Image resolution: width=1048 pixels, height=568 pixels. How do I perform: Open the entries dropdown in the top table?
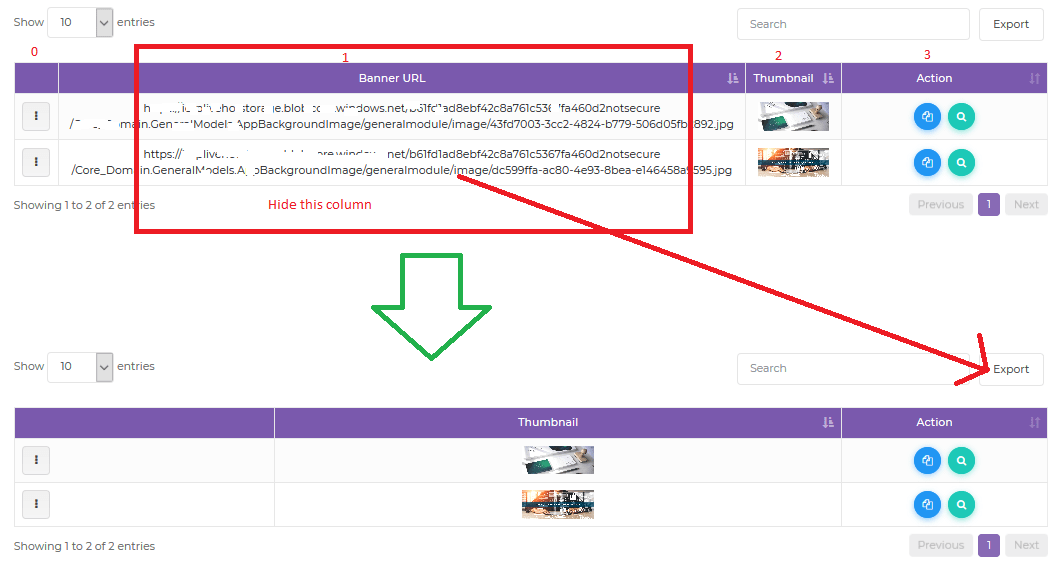(80, 23)
